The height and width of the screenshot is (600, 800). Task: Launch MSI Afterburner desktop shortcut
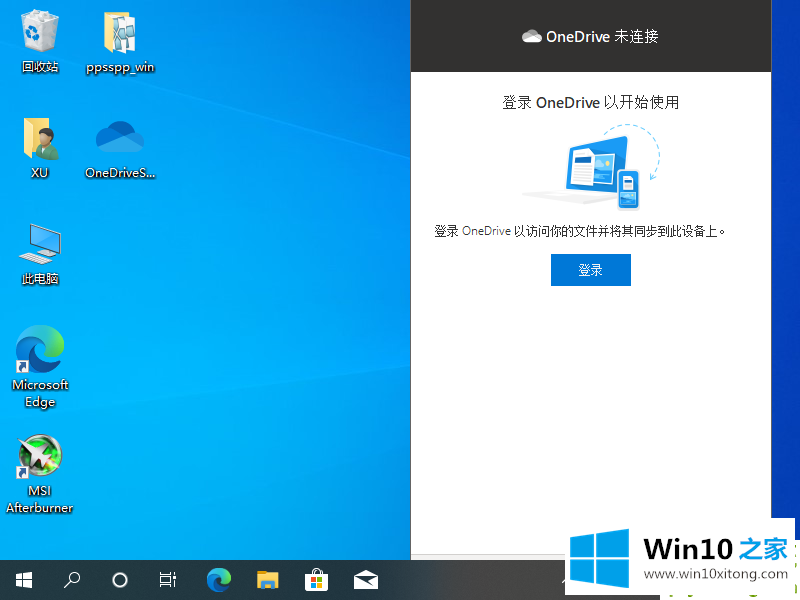[x=39, y=473]
